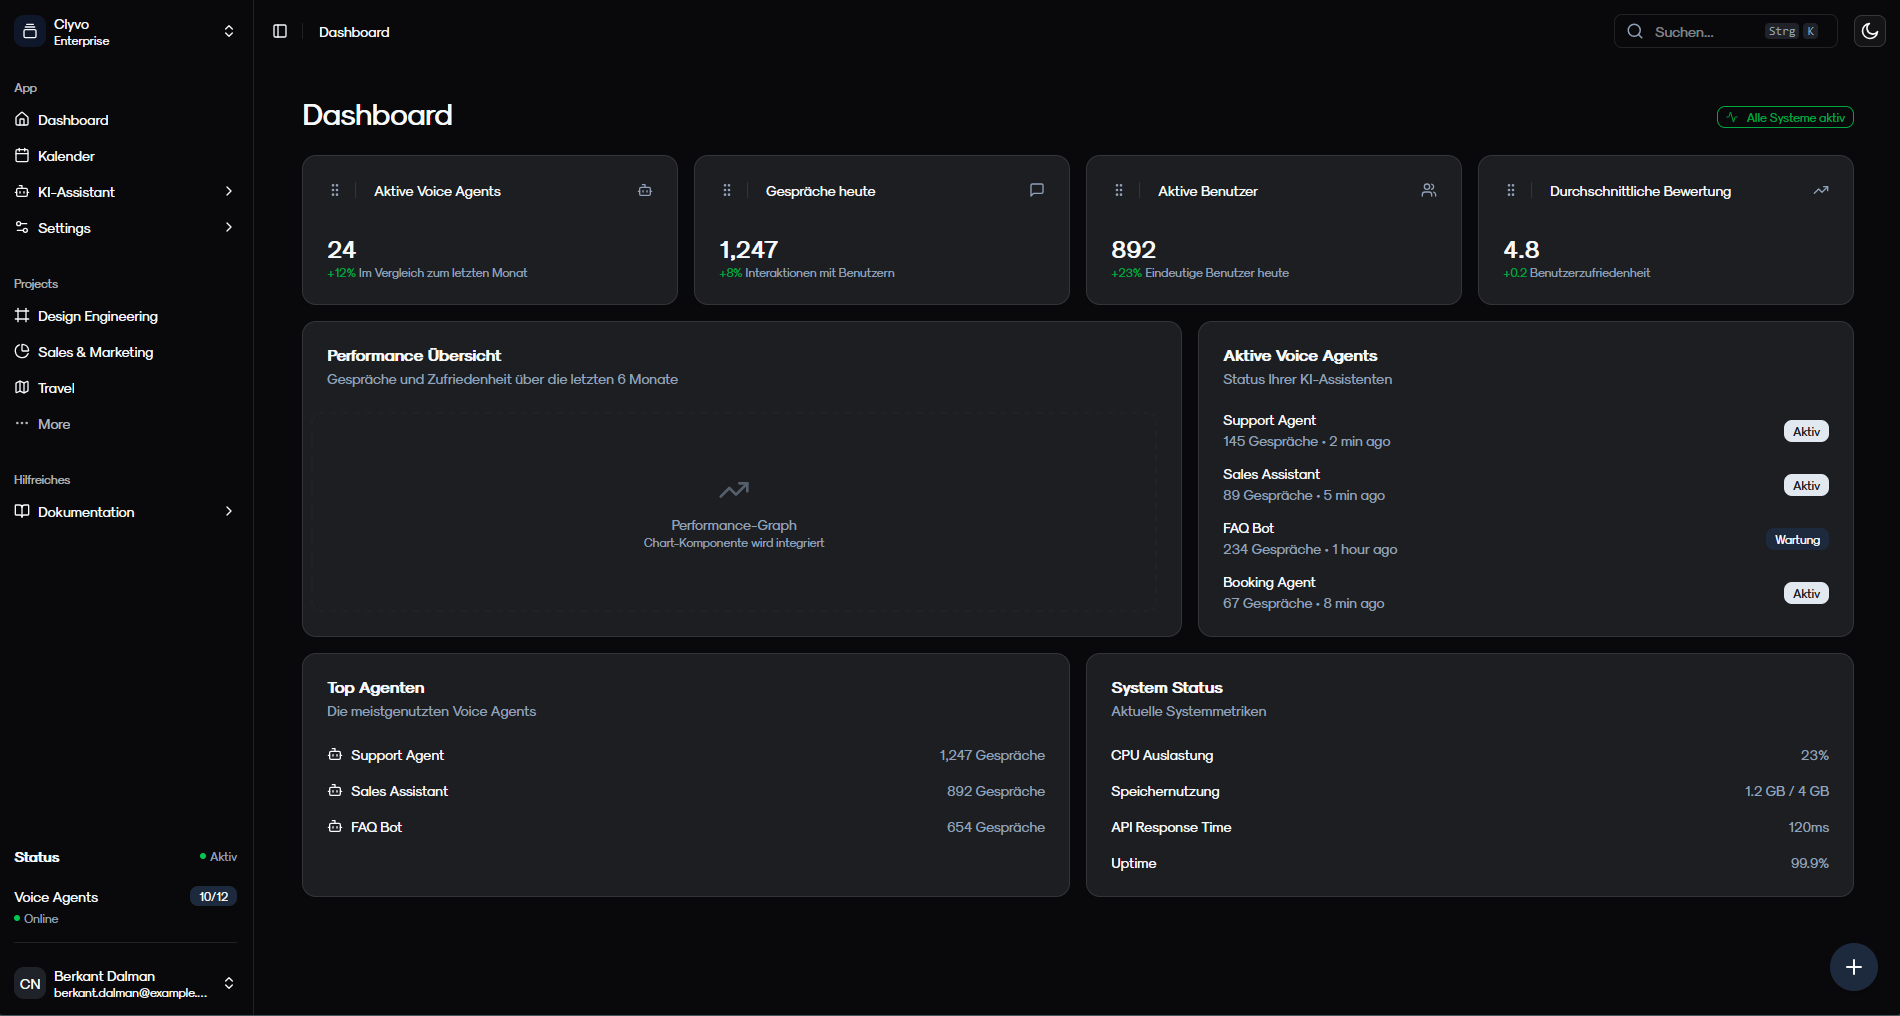Click the chat icon on Gespräche heute card
This screenshot has width=1900, height=1016.
(x=1037, y=190)
